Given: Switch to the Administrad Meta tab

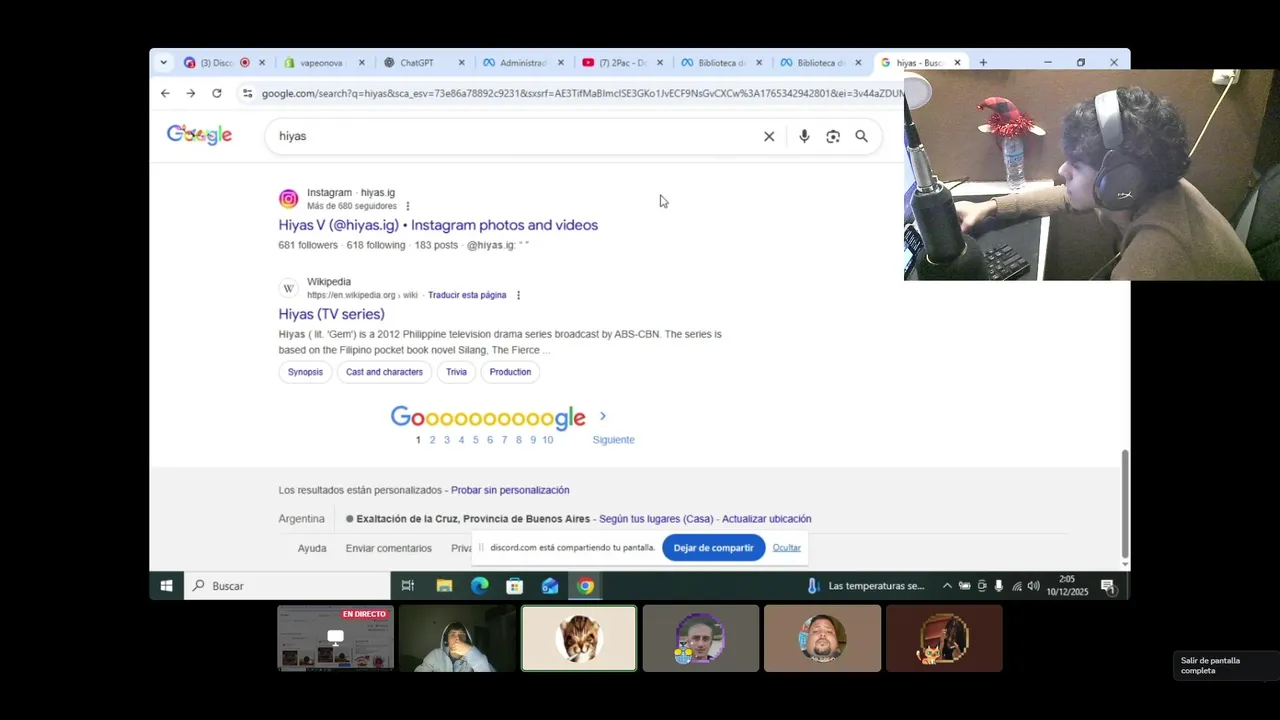Looking at the screenshot, I should (x=522, y=62).
